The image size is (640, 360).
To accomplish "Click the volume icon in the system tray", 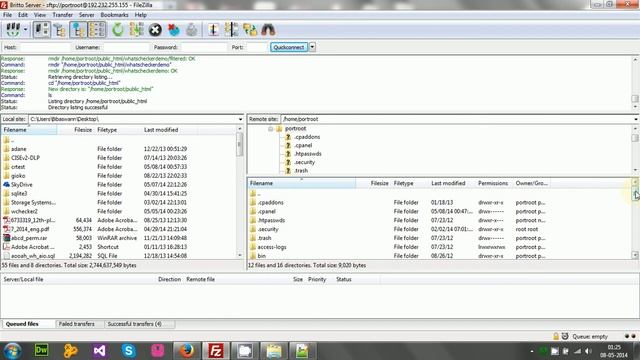I will 588,351.
